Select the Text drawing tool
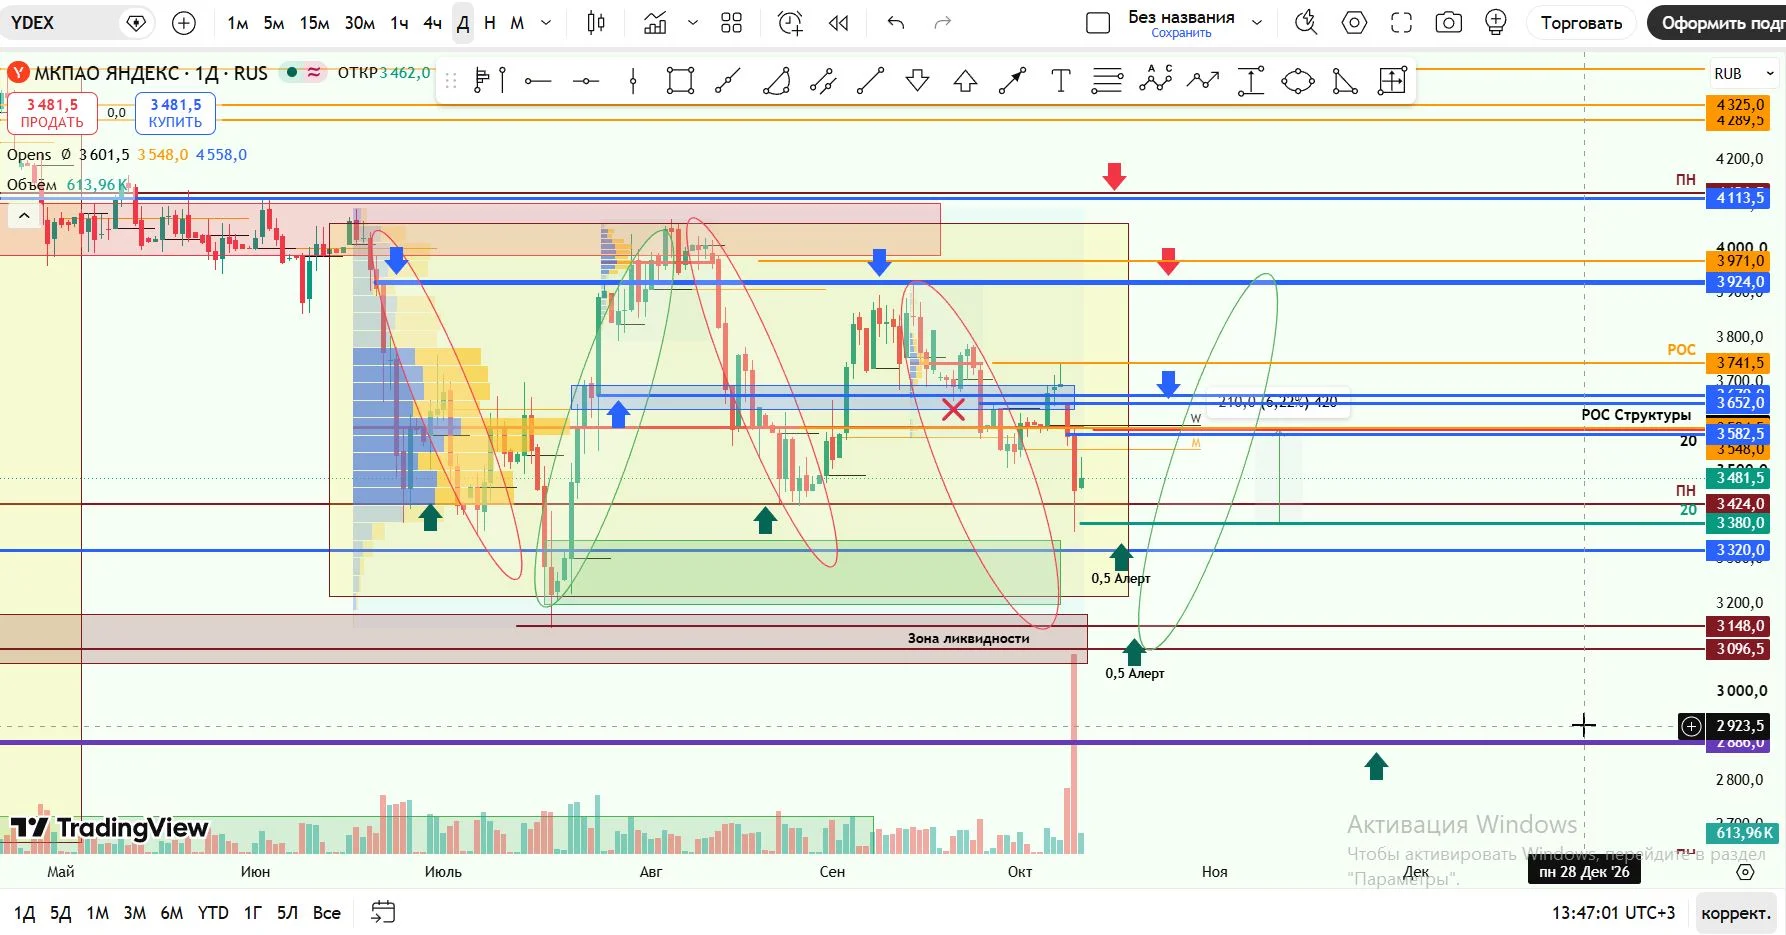The image size is (1786, 935). click(x=1060, y=80)
